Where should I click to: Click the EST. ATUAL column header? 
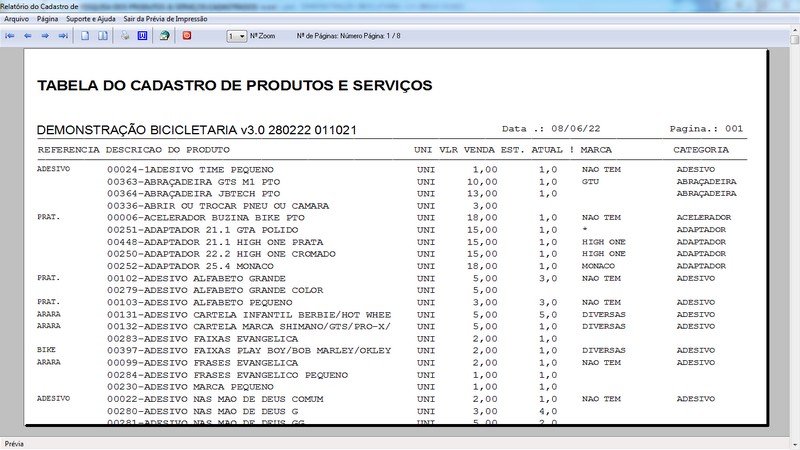click(x=532, y=150)
